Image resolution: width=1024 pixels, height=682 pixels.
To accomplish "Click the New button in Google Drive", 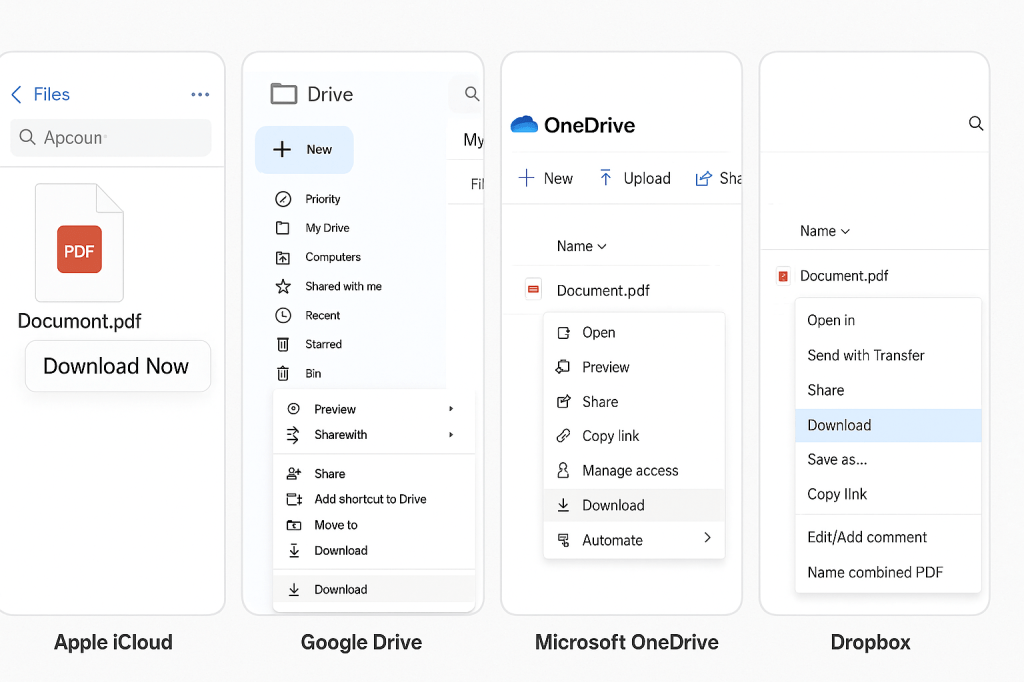I will point(304,150).
